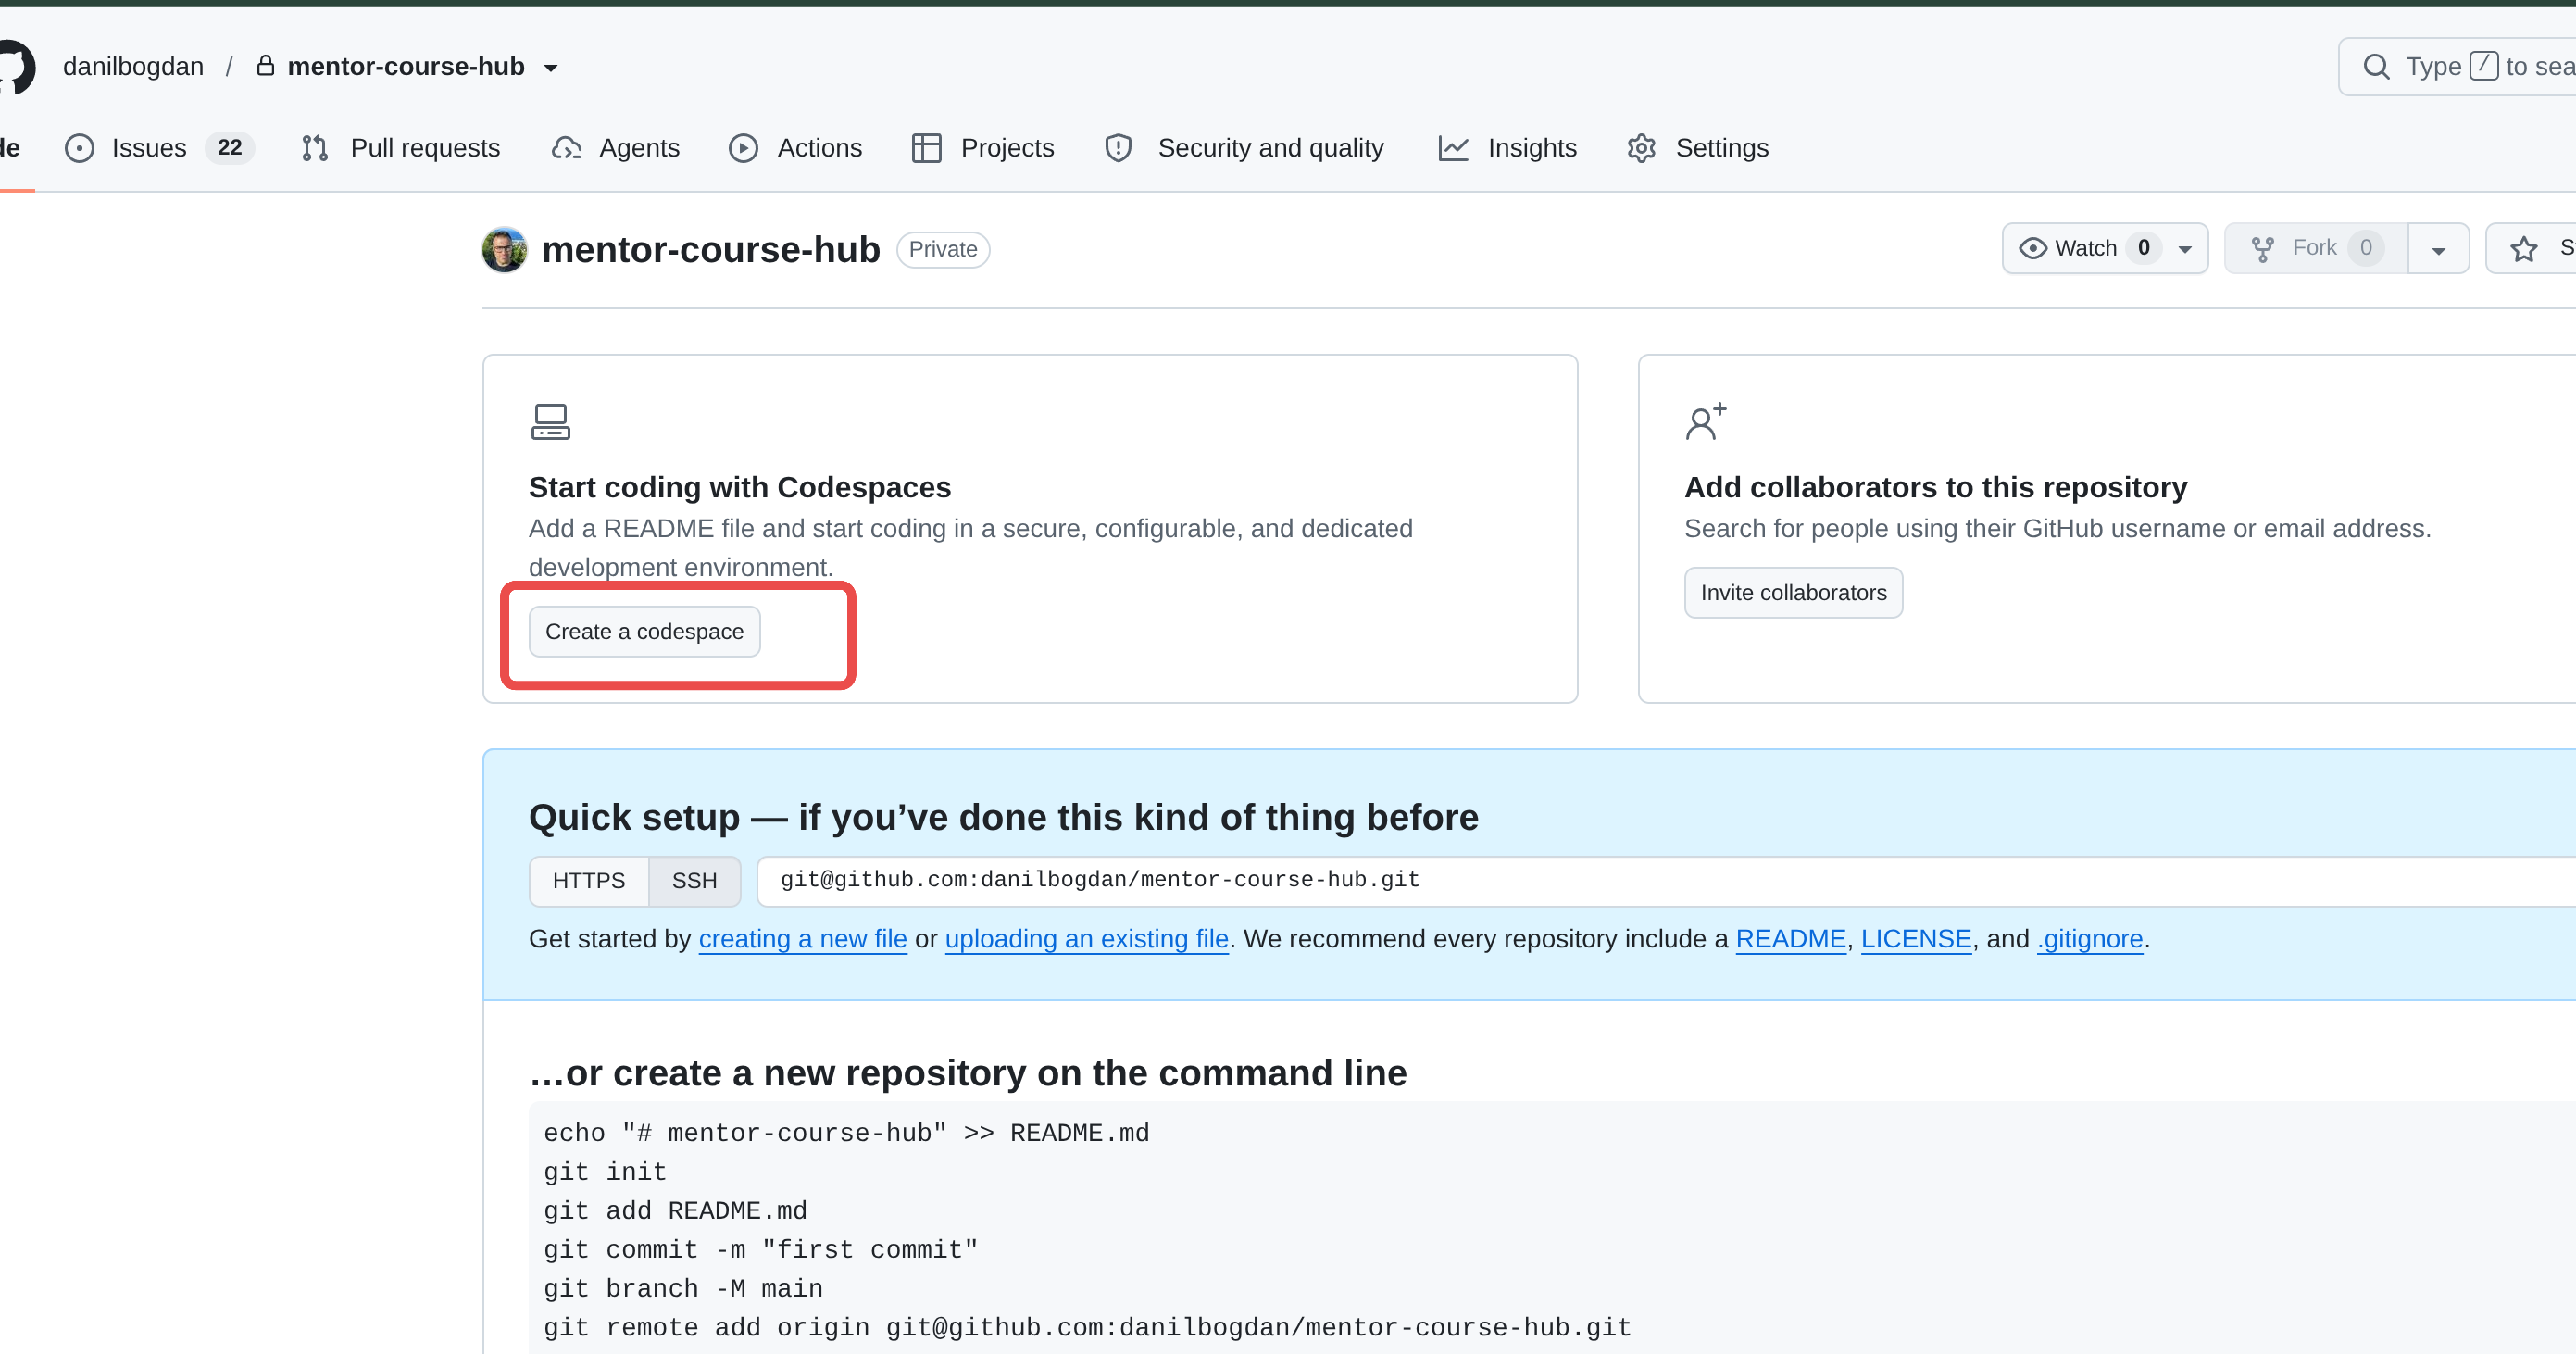Expand the repository breadcrumb dropdown arrow
The height and width of the screenshot is (1354, 2576).
click(550, 68)
